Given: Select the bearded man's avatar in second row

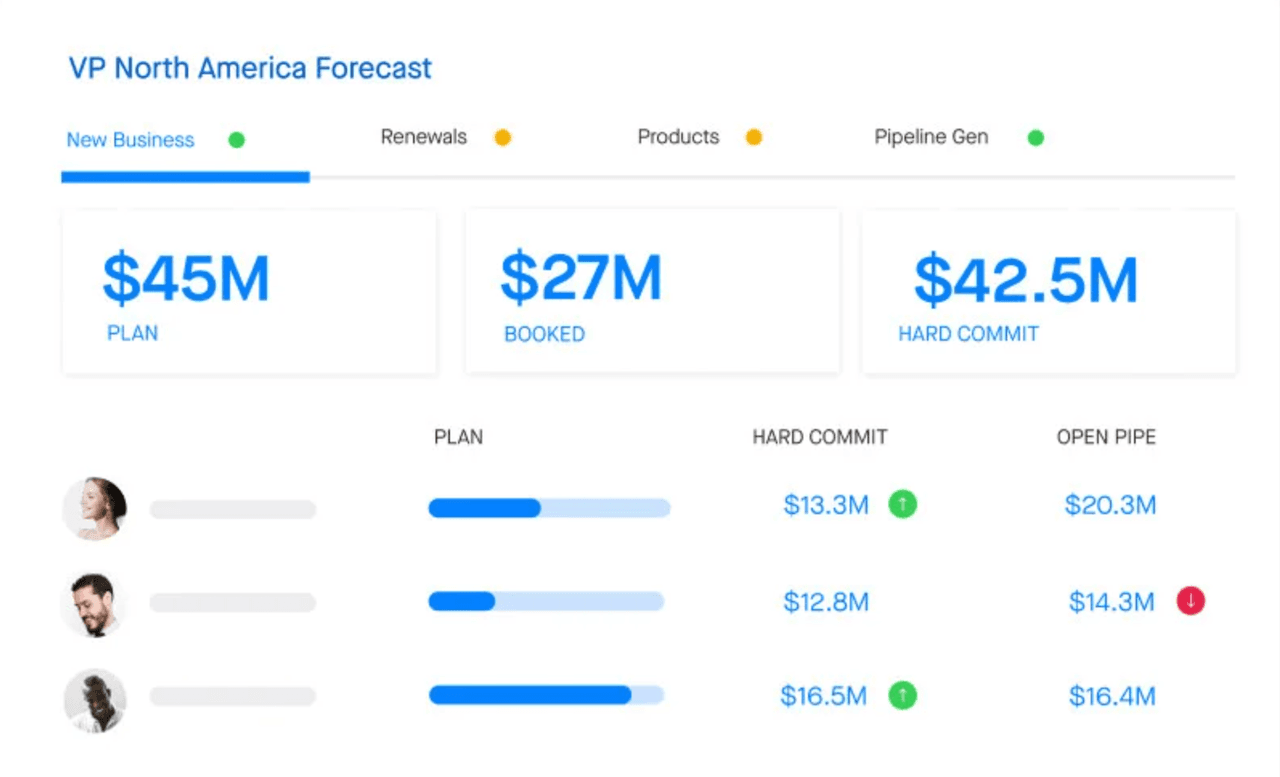Looking at the screenshot, I should tap(95, 604).
